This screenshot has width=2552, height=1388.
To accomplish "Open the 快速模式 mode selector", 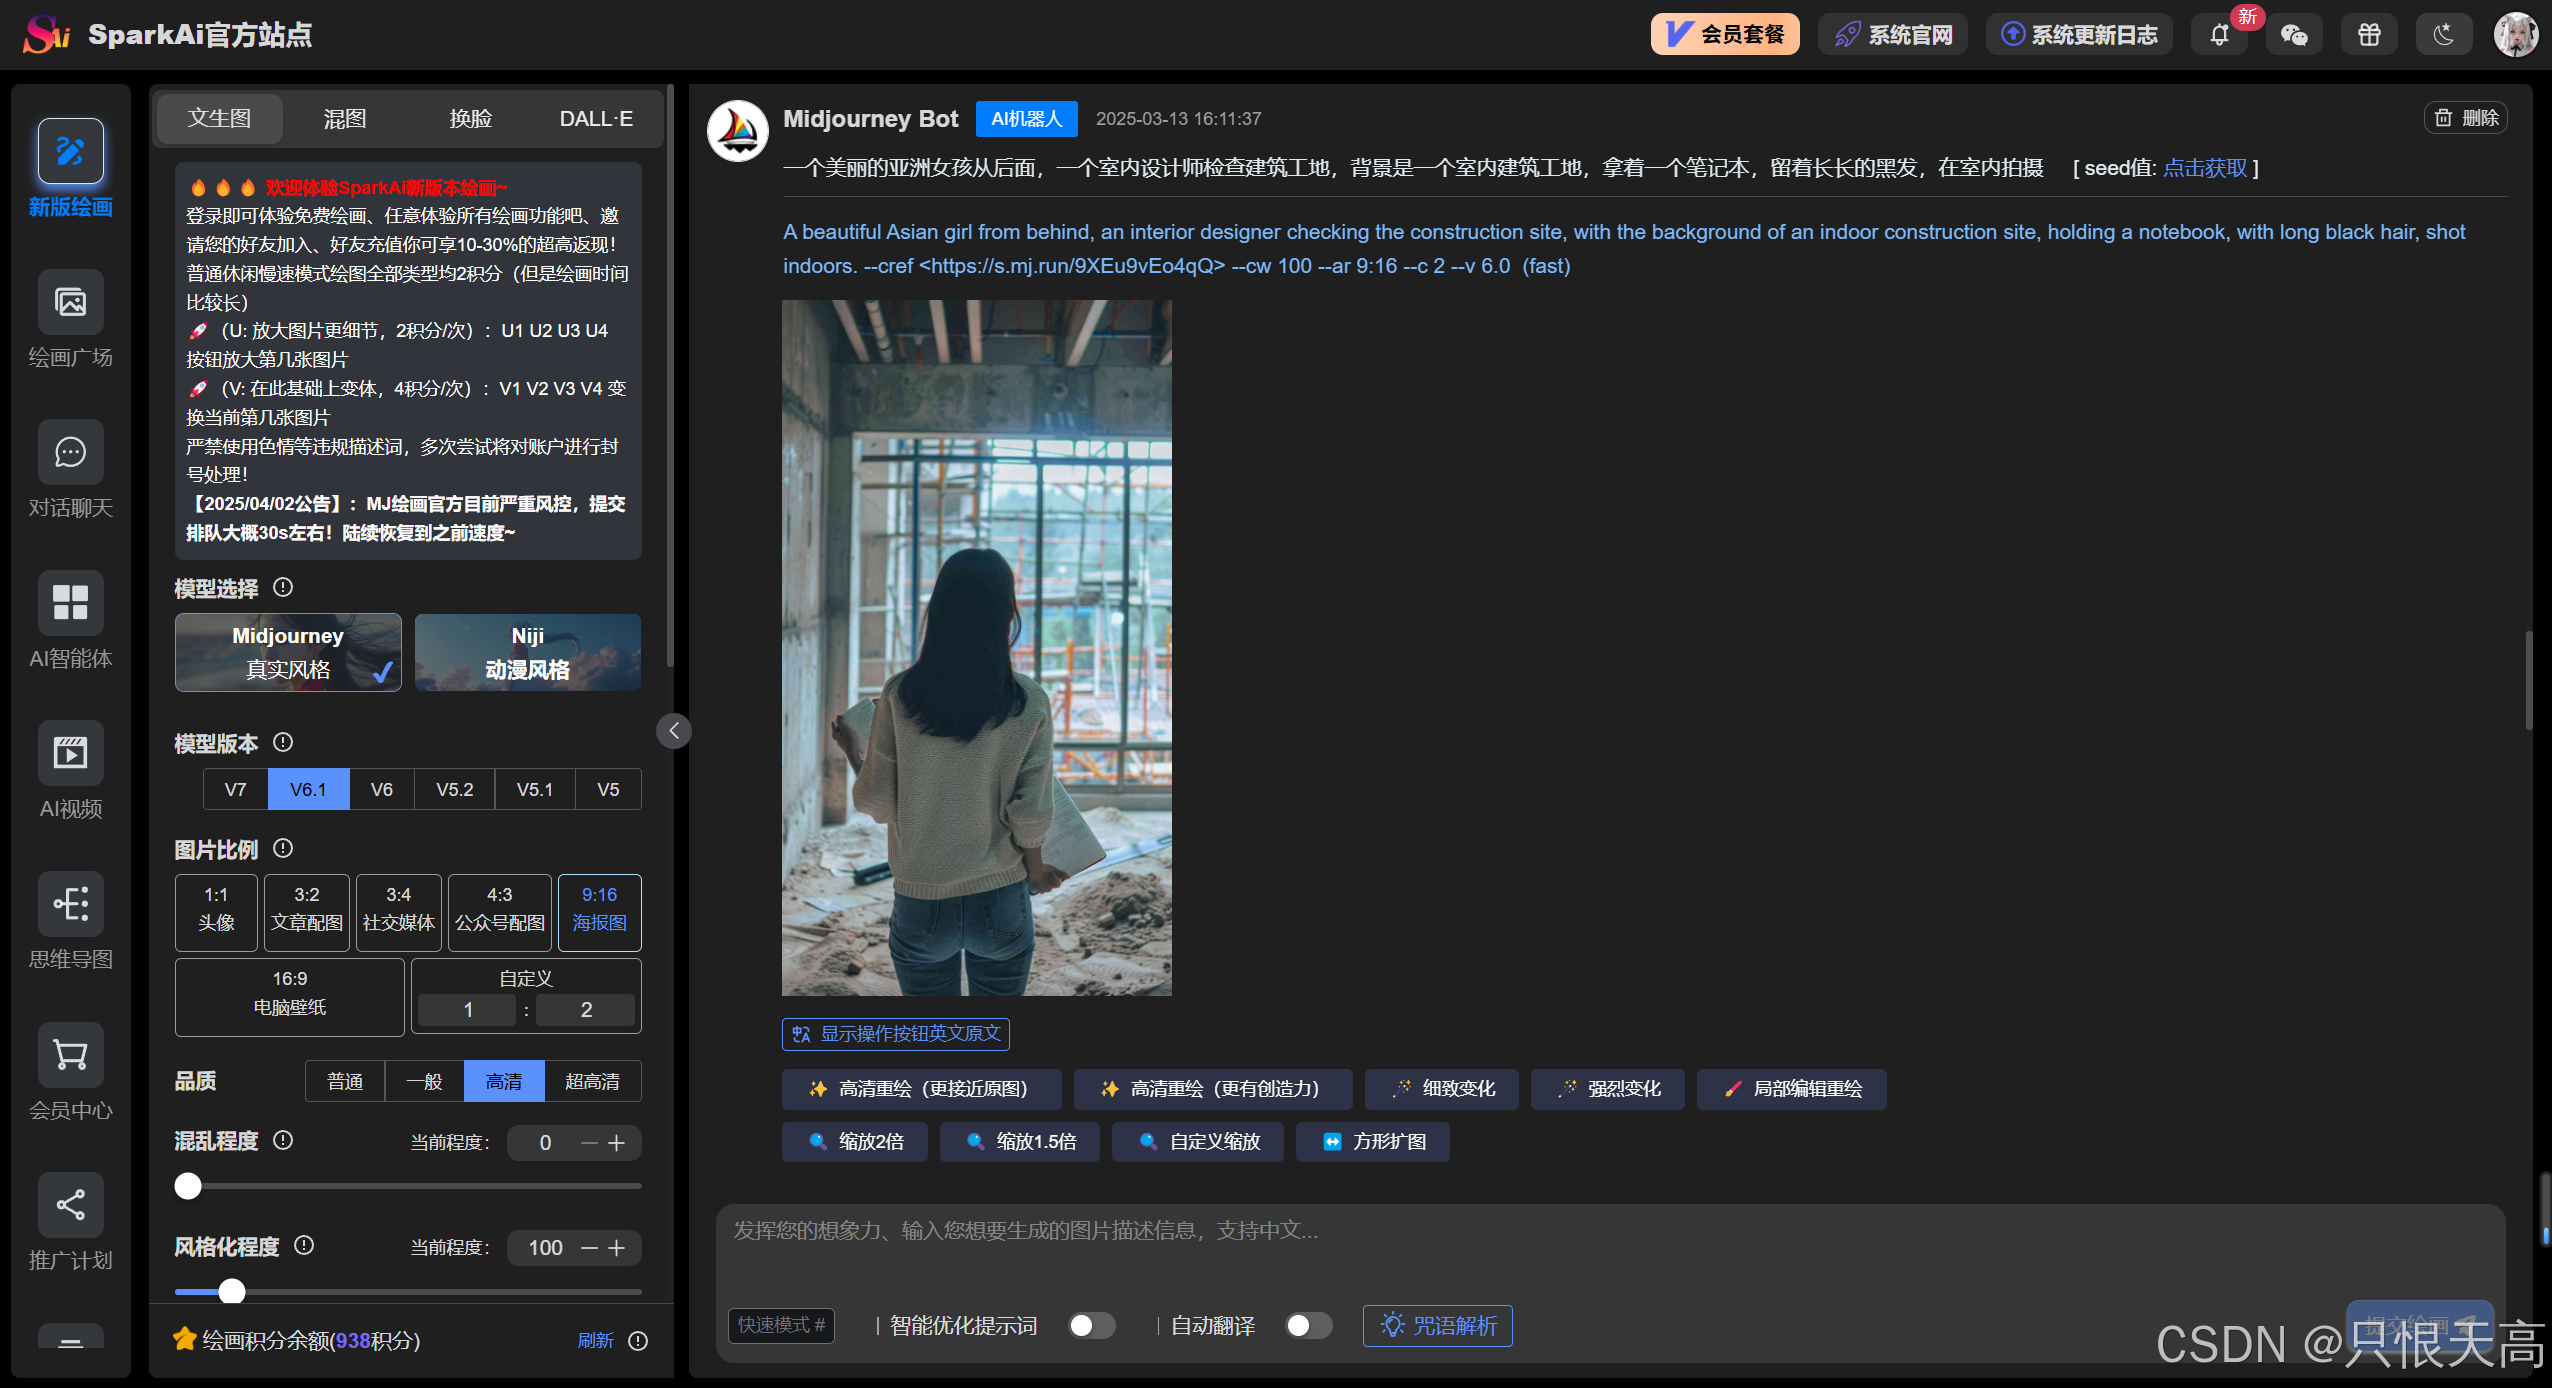I will (x=781, y=1326).
